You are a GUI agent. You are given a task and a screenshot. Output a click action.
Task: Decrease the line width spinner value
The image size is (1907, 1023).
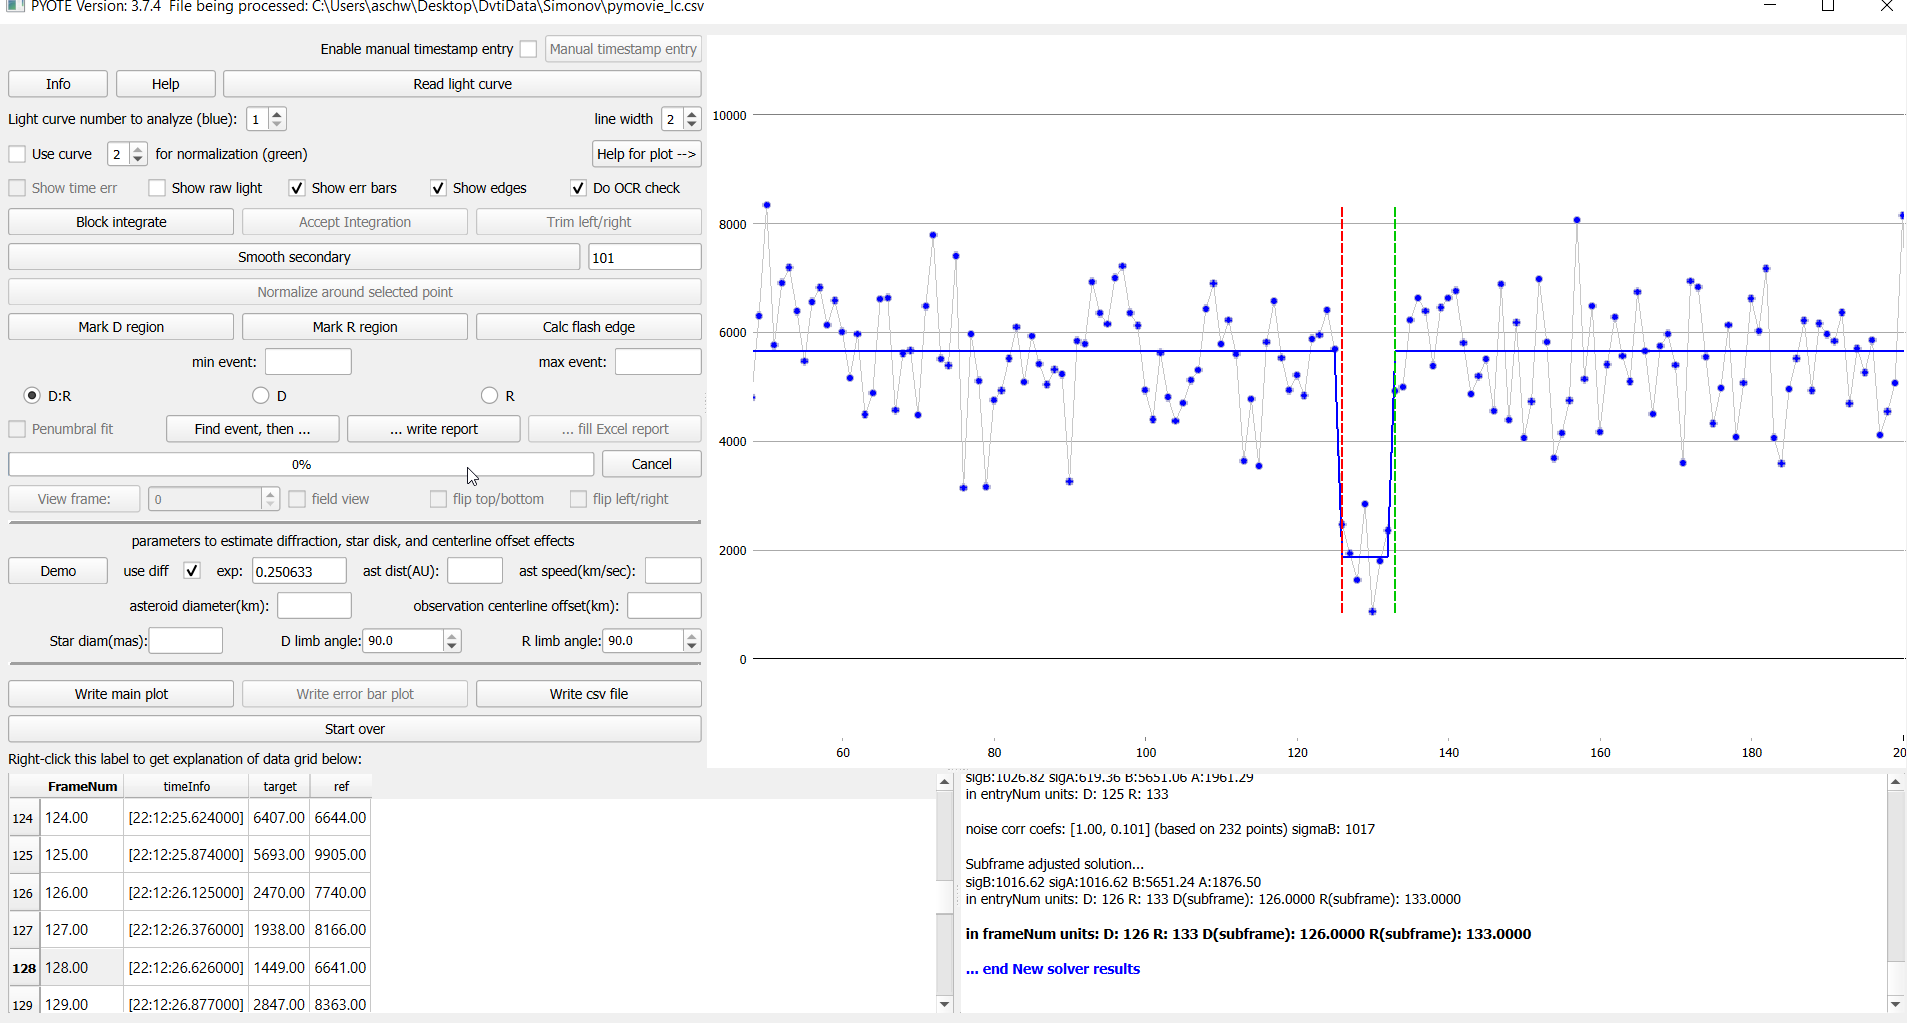click(692, 125)
